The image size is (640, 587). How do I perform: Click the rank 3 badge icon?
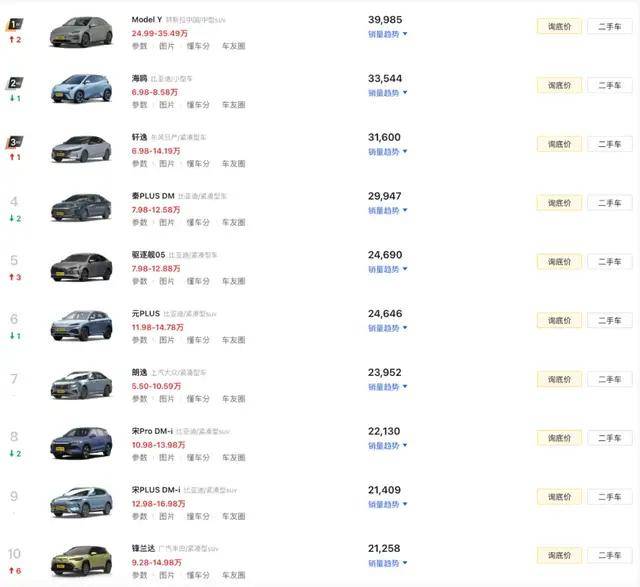(x=14, y=142)
